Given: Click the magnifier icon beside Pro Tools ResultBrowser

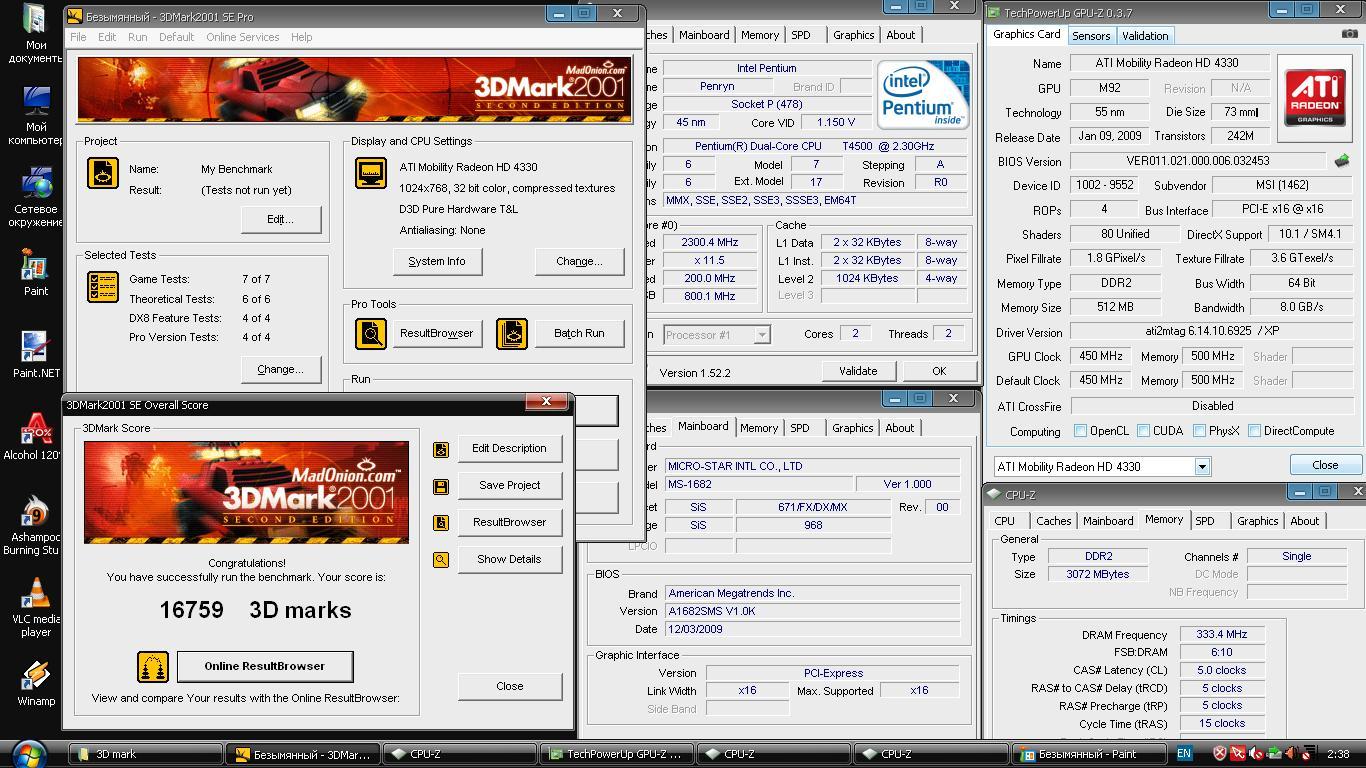Looking at the screenshot, I should 371,333.
